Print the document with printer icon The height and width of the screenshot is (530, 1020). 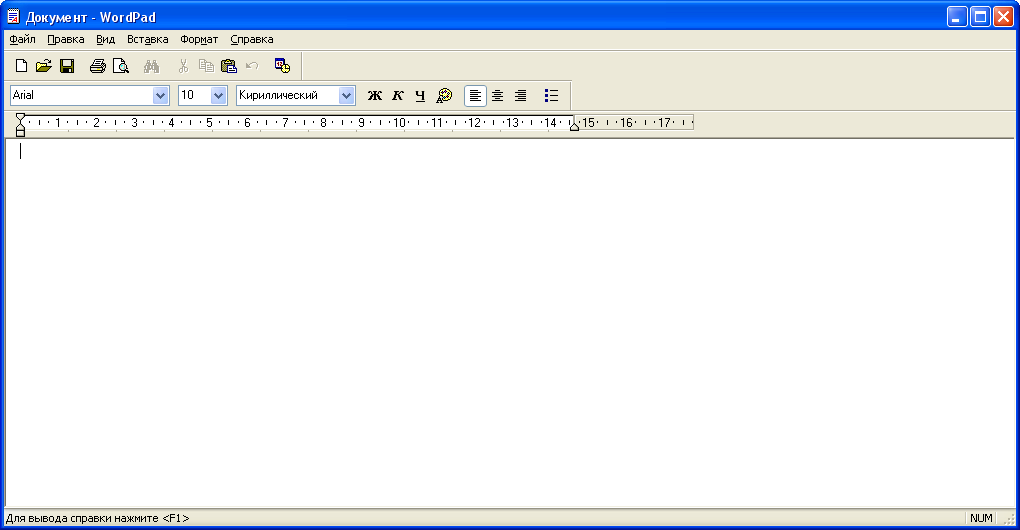point(98,66)
